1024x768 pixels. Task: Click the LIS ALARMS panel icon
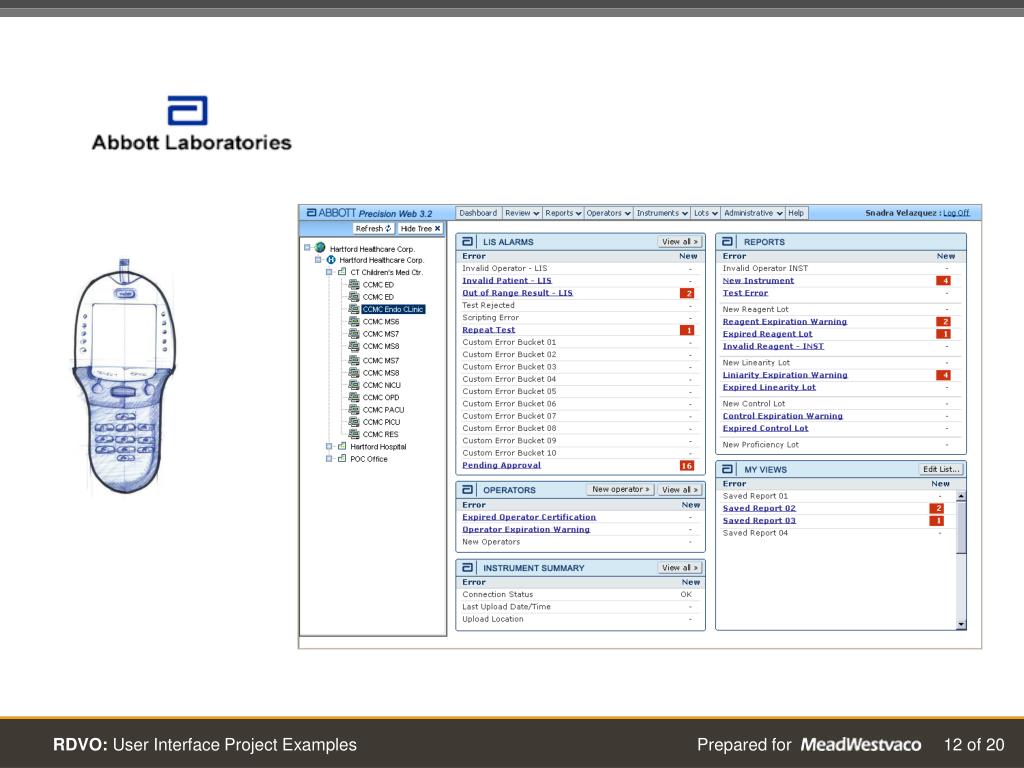[467, 242]
